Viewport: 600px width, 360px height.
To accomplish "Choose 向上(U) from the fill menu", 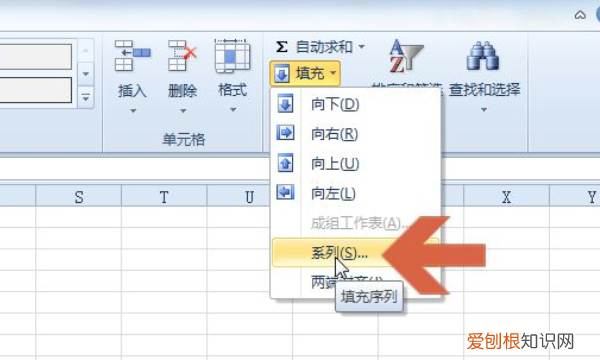I will 355,163.
